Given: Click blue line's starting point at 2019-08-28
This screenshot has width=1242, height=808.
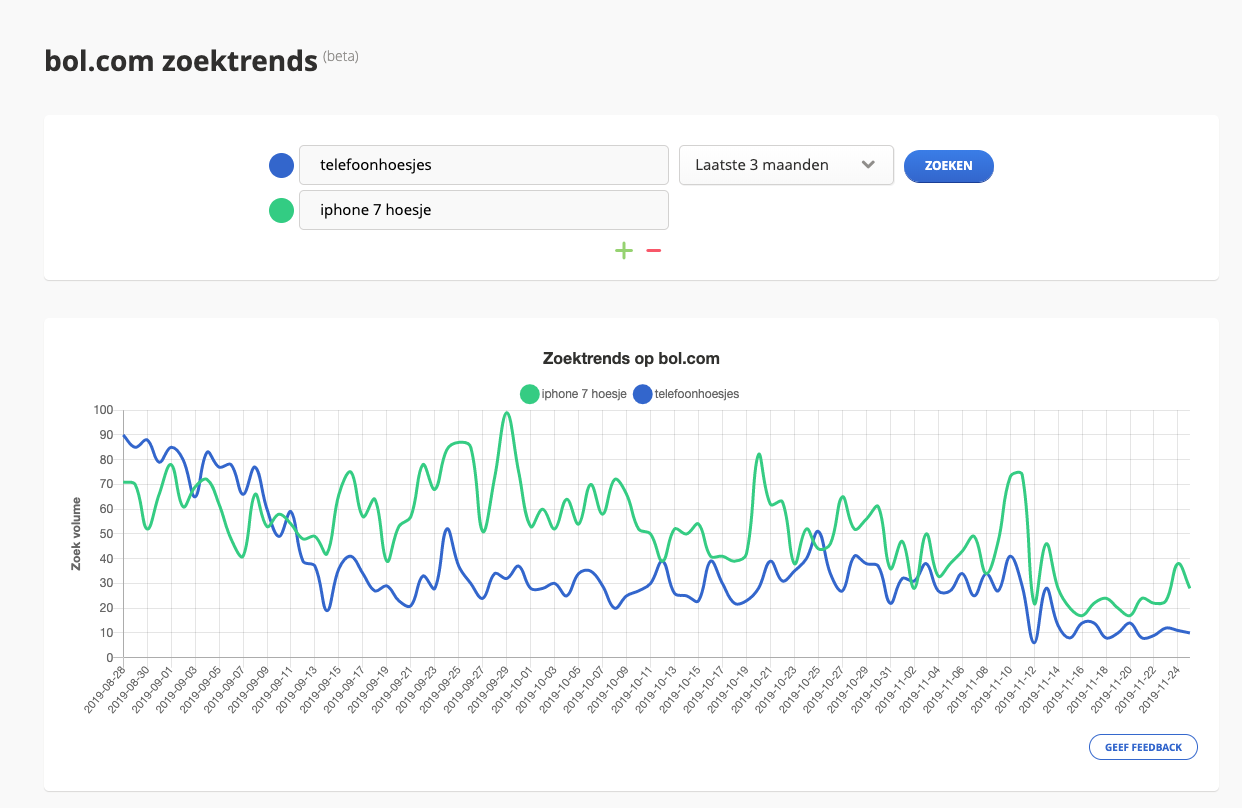Looking at the screenshot, I should (124, 436).
